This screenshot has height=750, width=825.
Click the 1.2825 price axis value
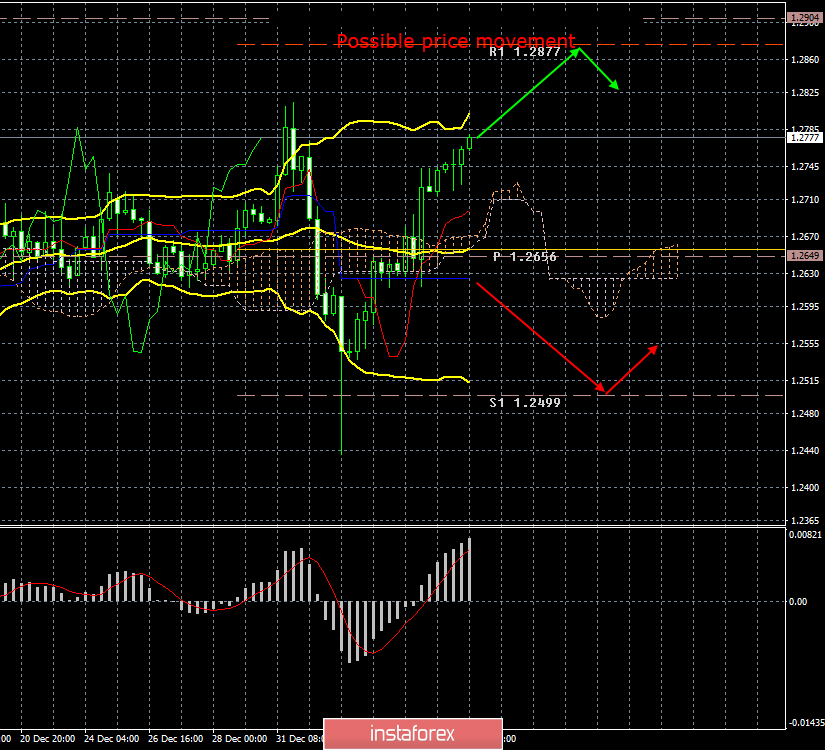tap(805, 93)
